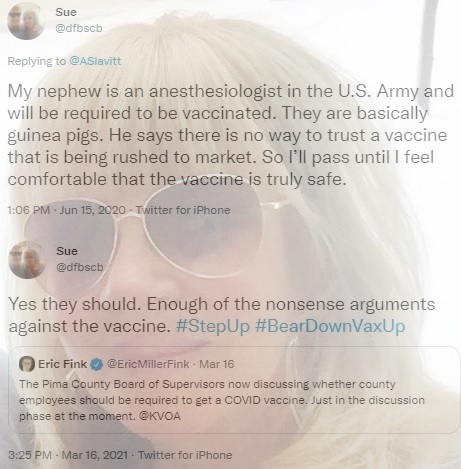This screenshot has height=469, width=461.
Task: Click Eric Fink's small profile picture
Action: click(x=27, y=364)
